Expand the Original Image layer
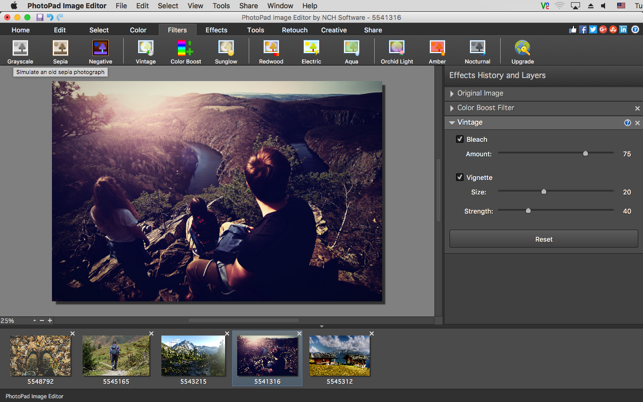This screenshot has width=643, height=402. point(451,94)
